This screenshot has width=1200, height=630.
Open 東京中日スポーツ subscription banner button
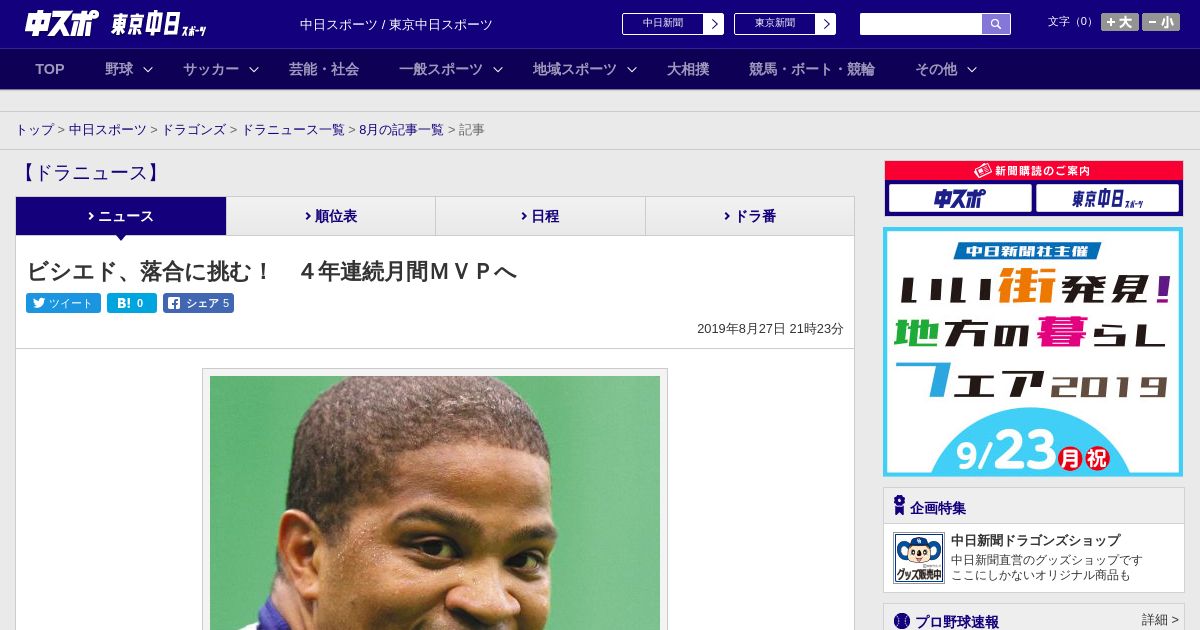[1107, 198]
